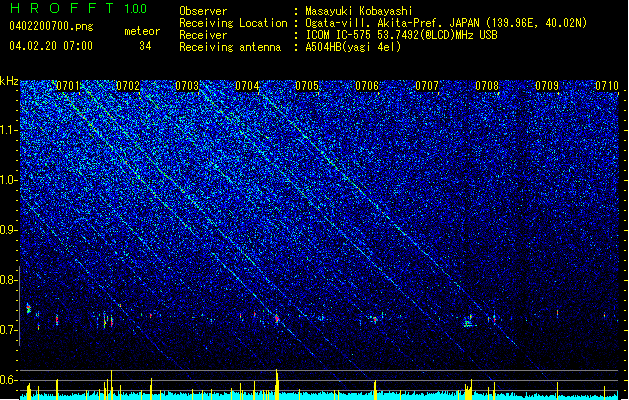This screenshot has height=400, width=629.
Task: Click the 0710 time marker
Action: click(x=607, y=86)
